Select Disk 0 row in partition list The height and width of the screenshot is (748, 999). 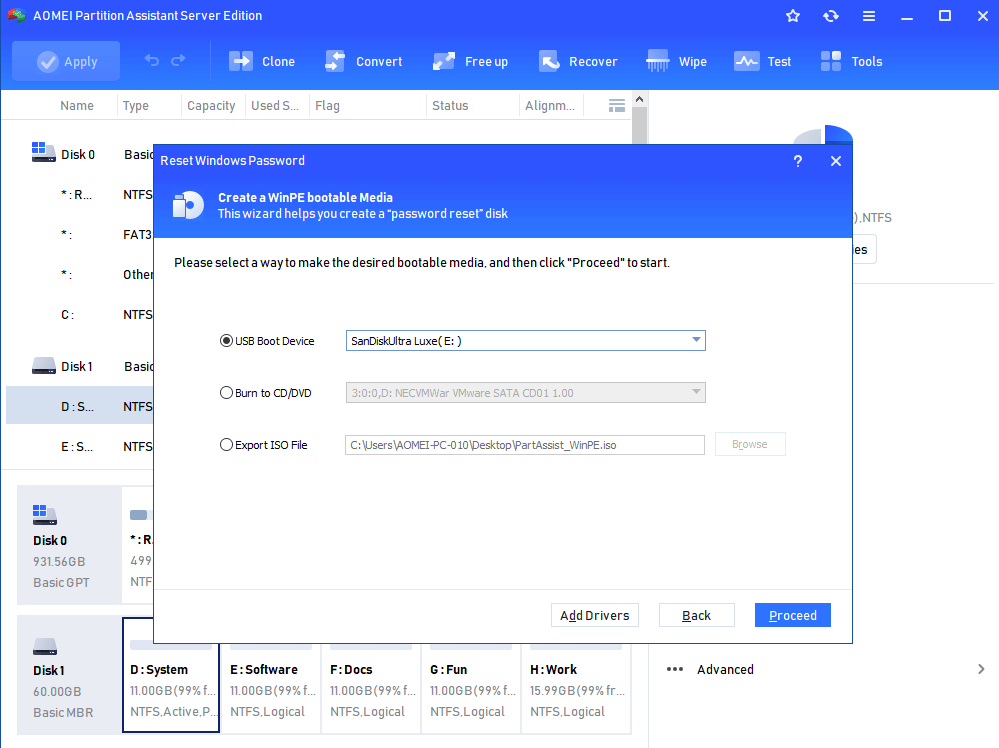point(80,154)
